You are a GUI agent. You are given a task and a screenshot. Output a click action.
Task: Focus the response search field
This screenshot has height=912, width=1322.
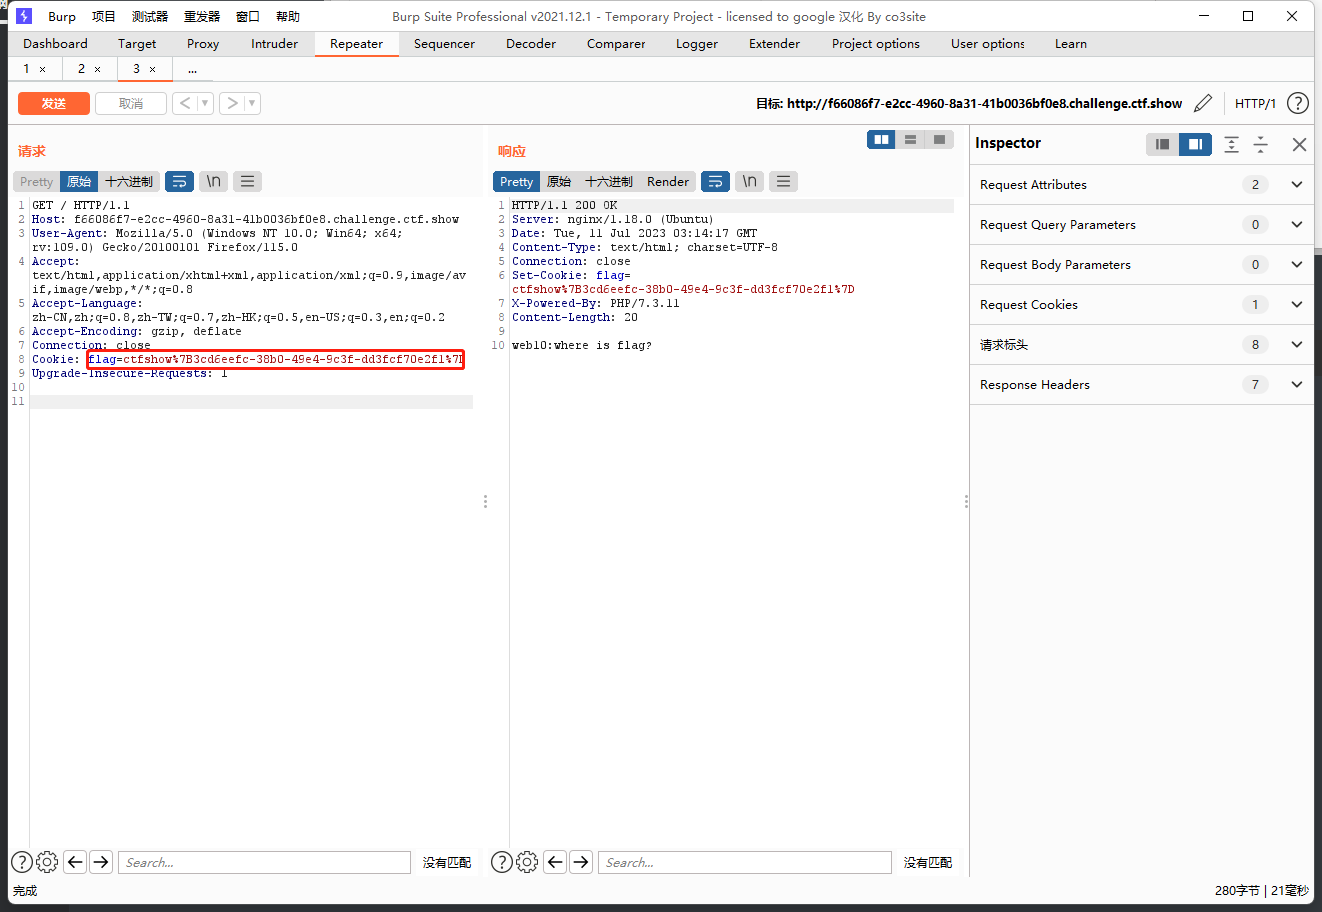click(745, 862)
